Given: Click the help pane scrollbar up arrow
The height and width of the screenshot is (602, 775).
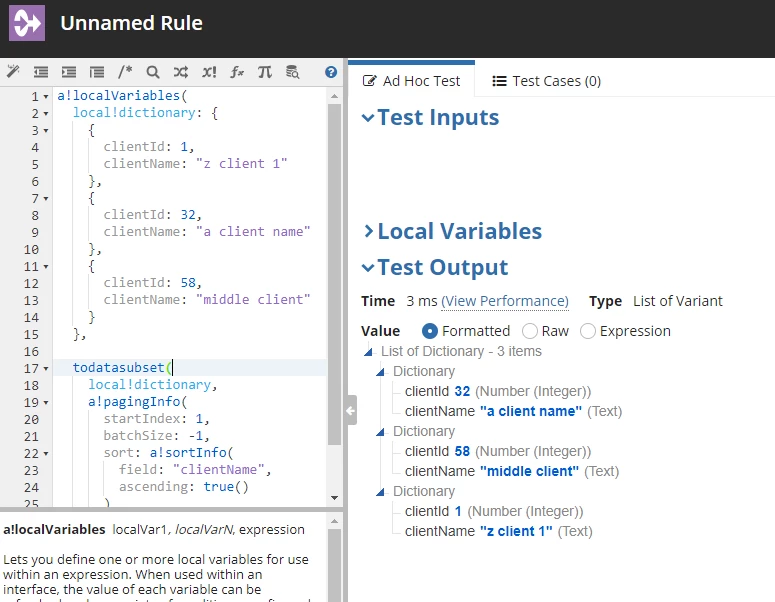Looking at the screenshot, I should (x=334, y=521).
